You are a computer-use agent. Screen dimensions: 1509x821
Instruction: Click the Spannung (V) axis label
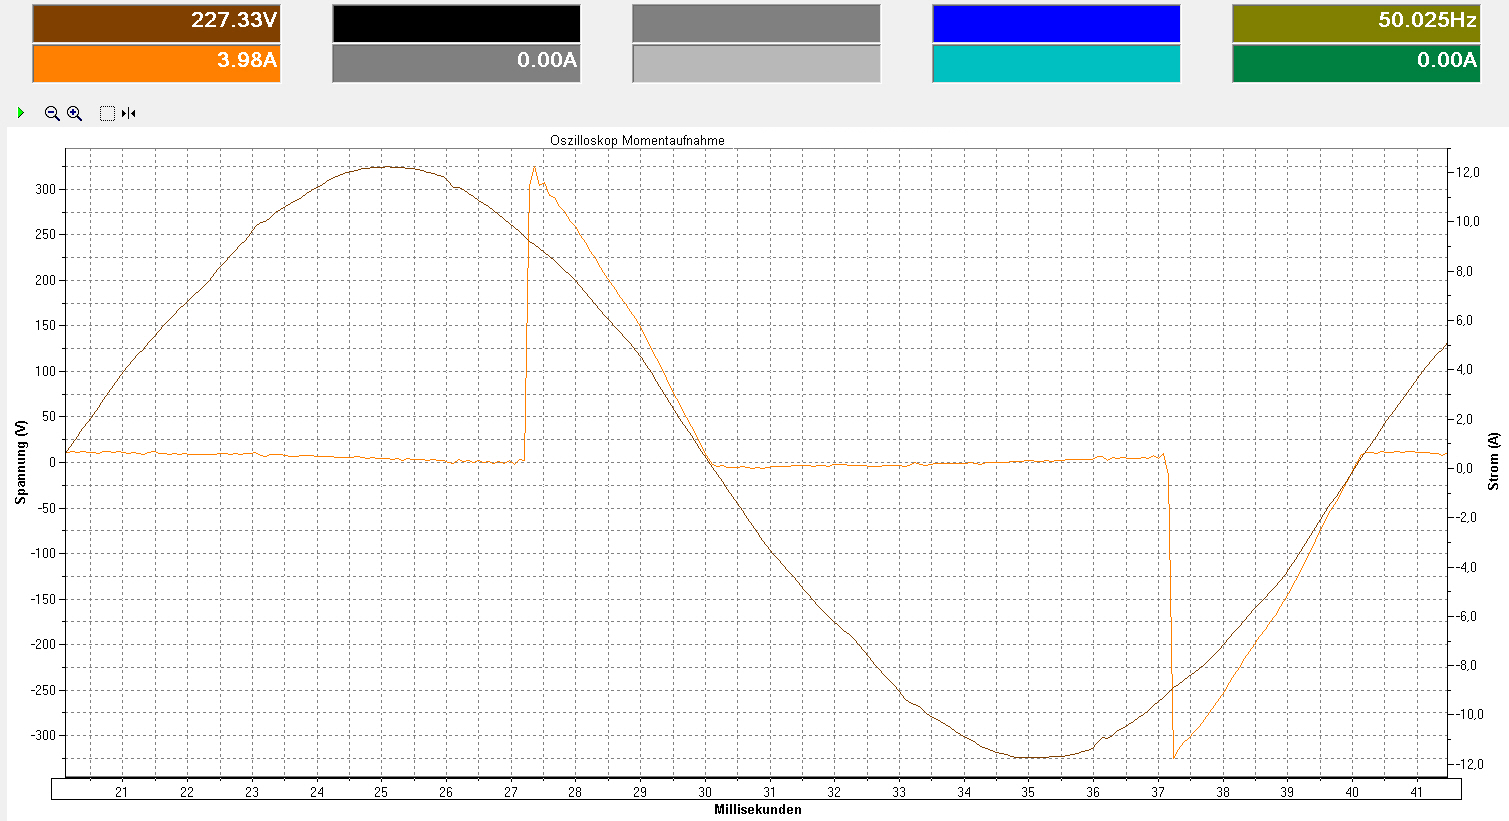tap(20, 462)
